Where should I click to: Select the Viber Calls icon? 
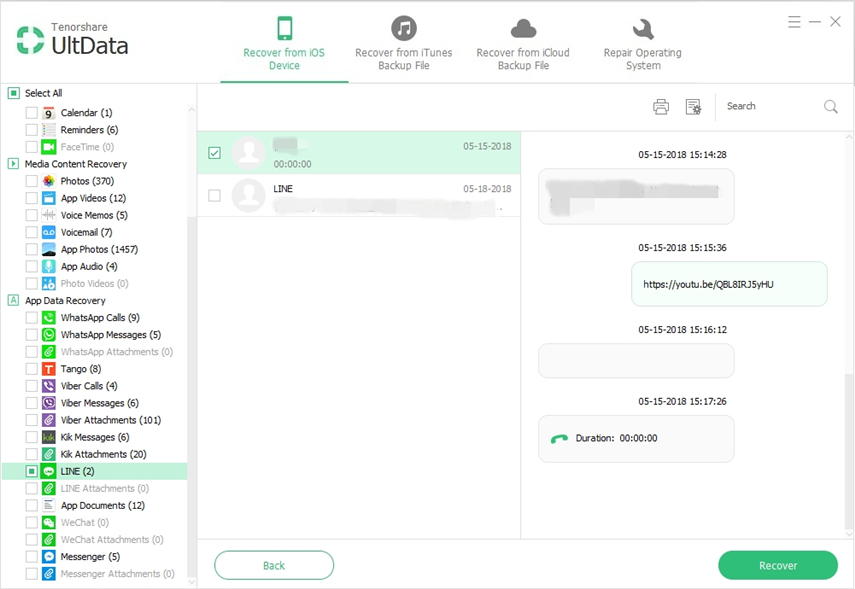tap(49, 386)
